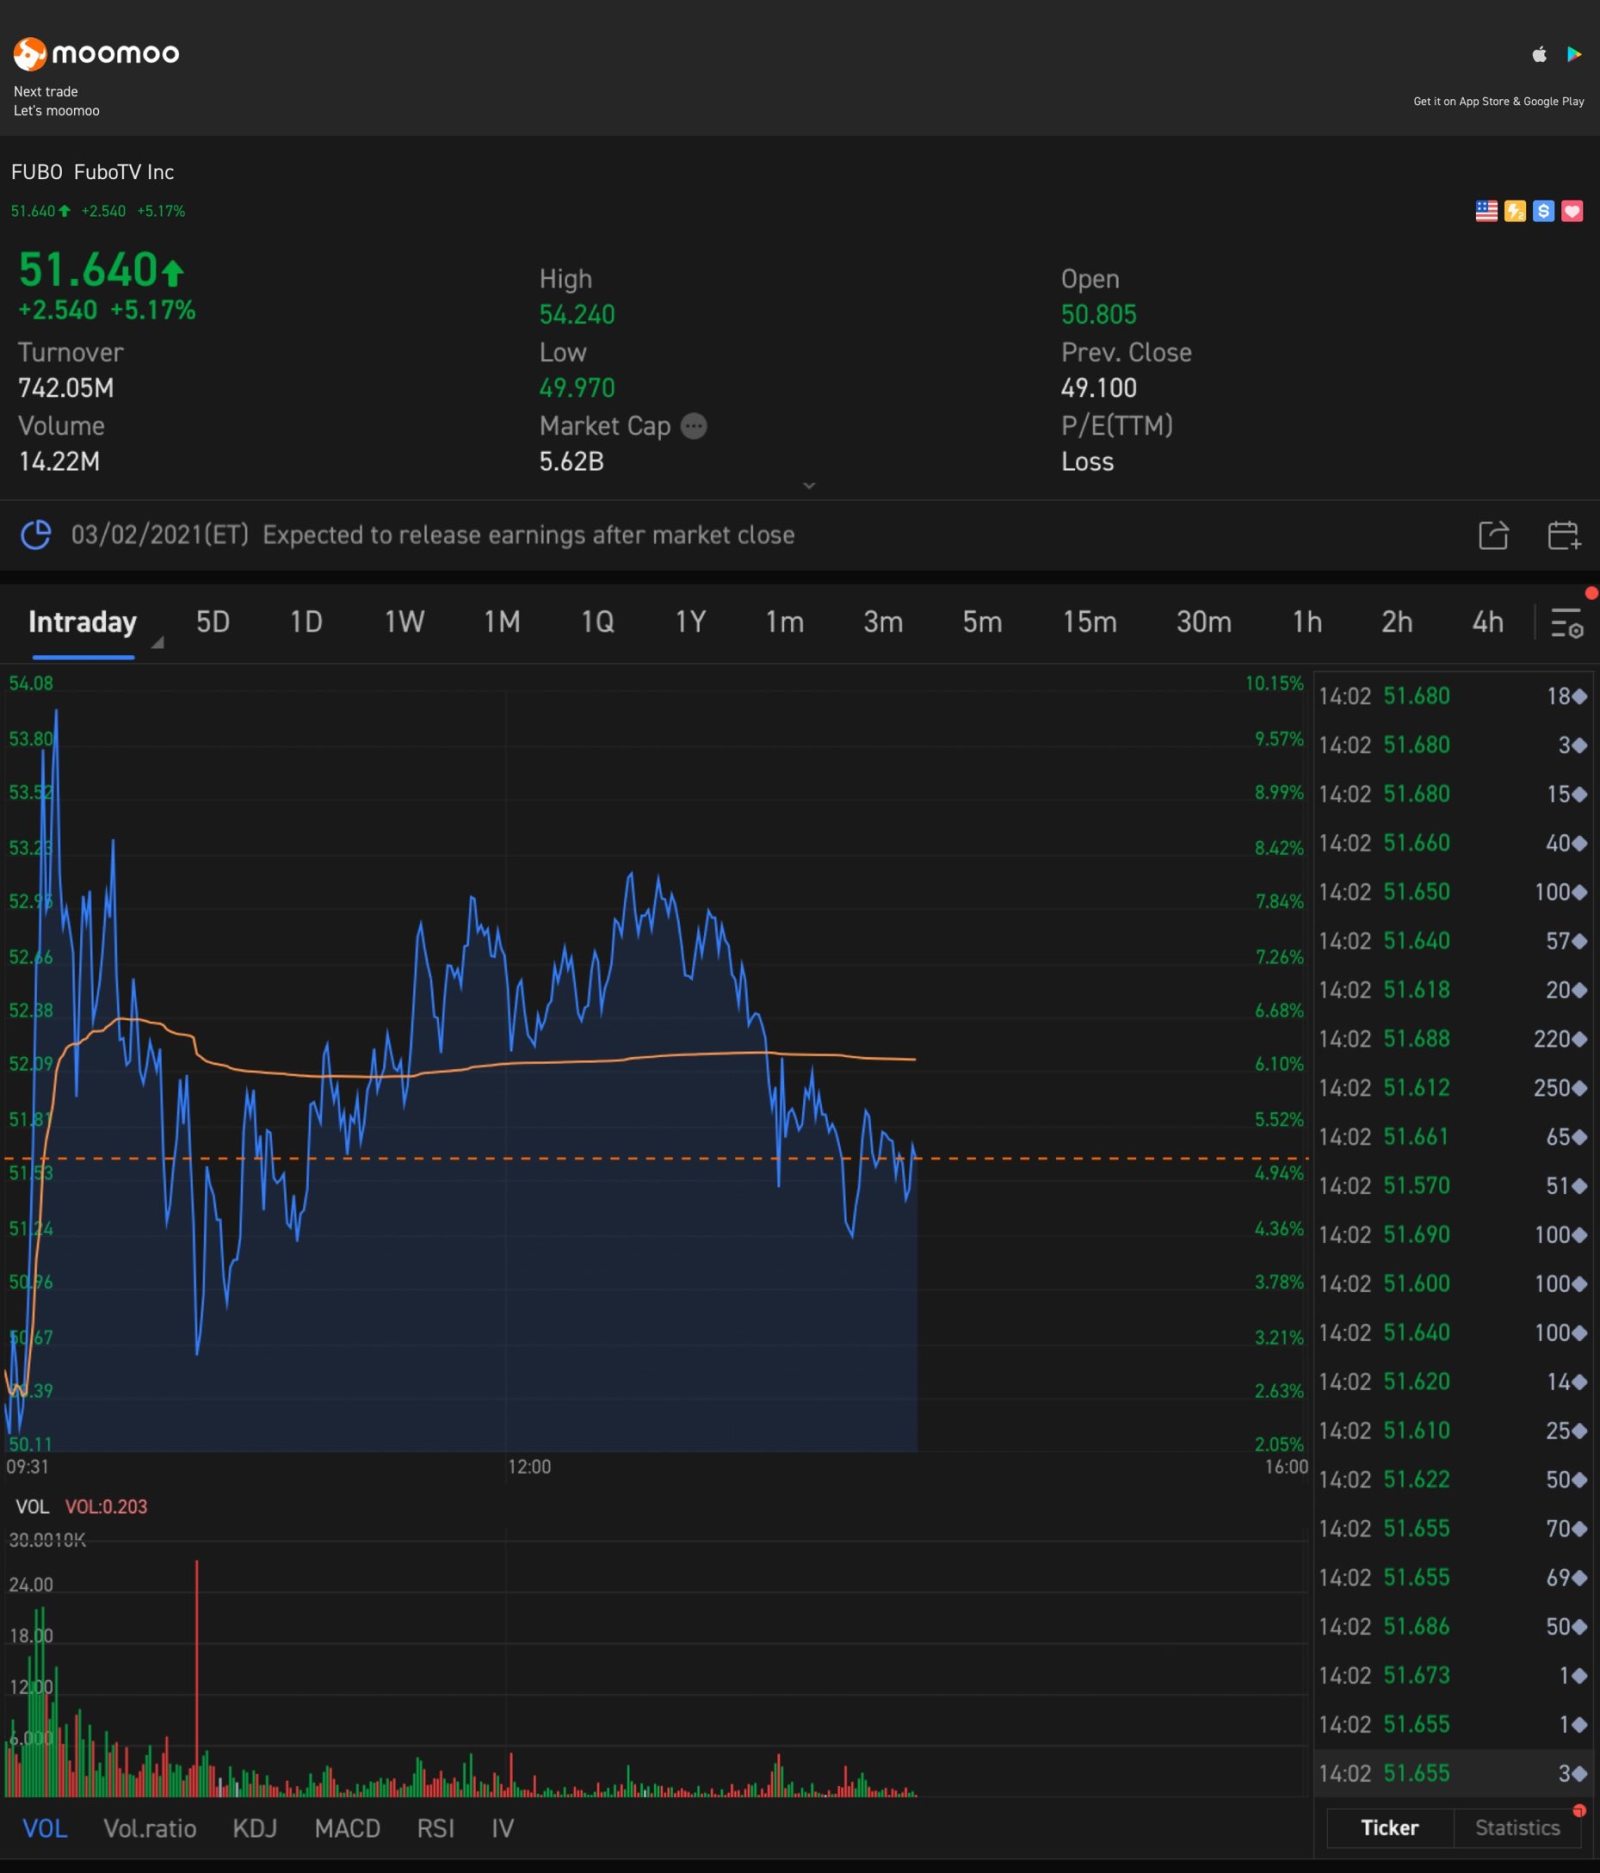Screen dimensions: 1600x1873
Task: Select the 5m interval
Action: (982, 622)
